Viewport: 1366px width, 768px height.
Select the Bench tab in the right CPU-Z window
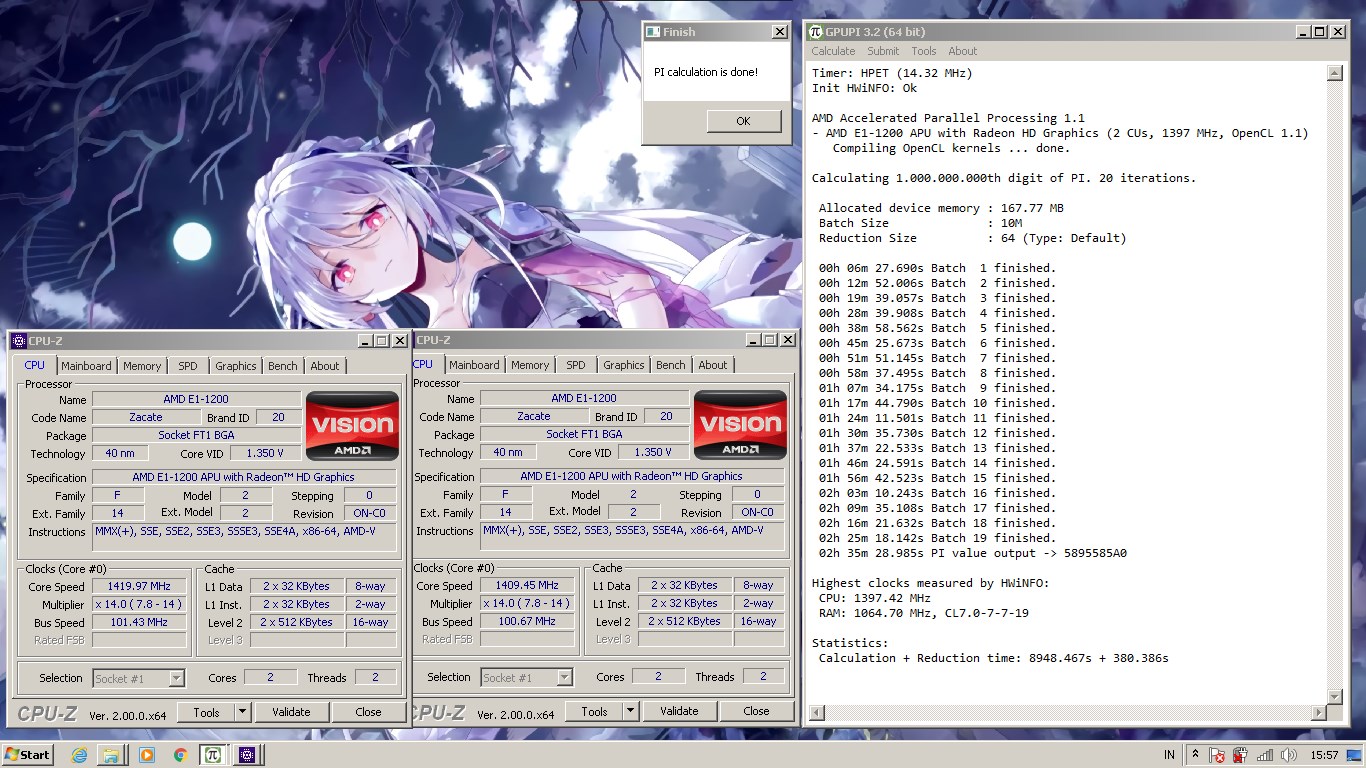pos(671,365)
